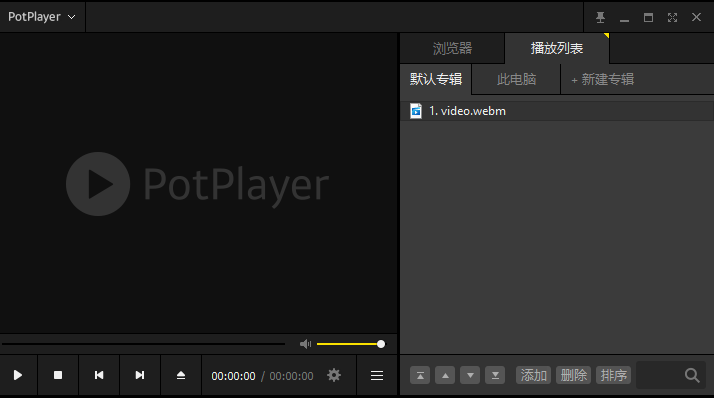This screenshot has width=714, height=398.
Task: Toggle the pin on top icon
Action: click(601, 17)
